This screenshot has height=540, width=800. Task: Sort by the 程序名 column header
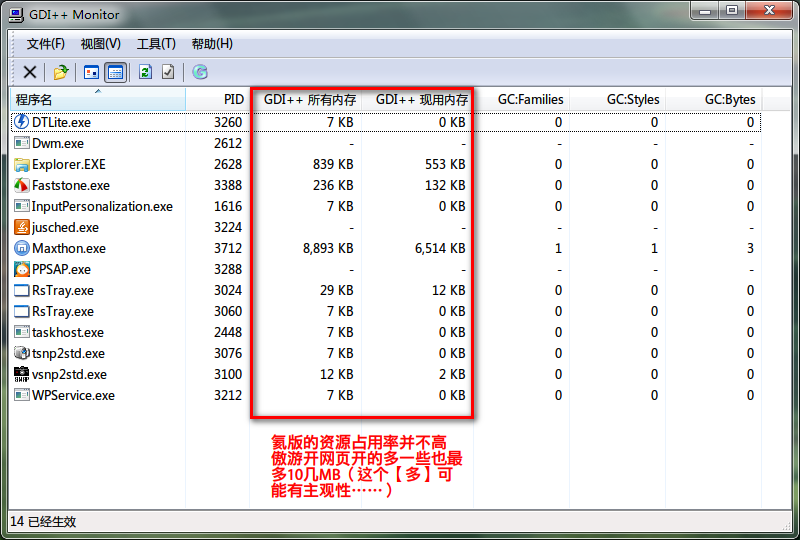pyautogui.click(x=98, y=99)
